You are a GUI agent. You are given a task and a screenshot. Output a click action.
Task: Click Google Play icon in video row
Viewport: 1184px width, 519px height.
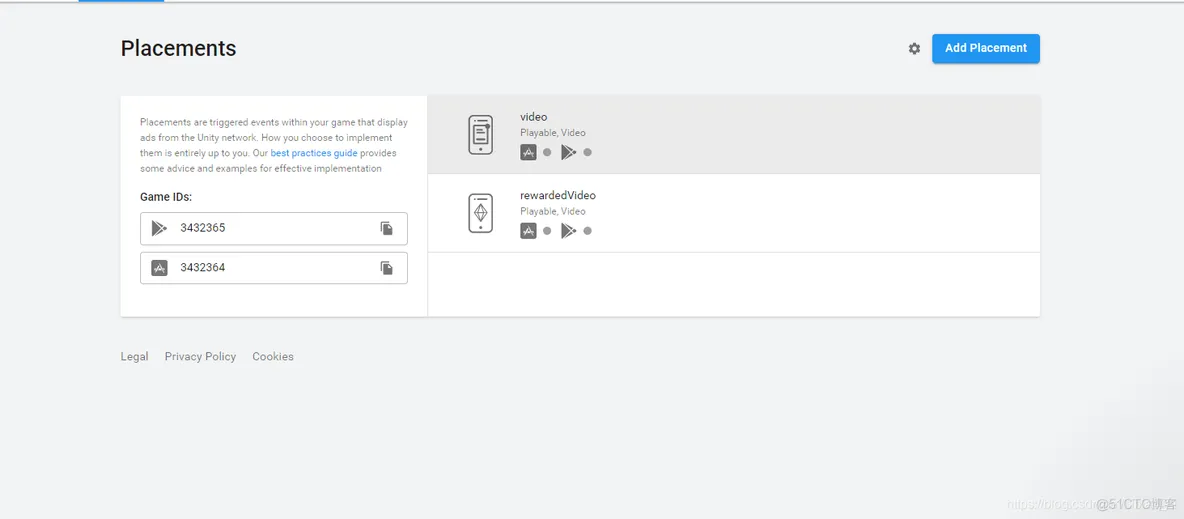click(569, 153)
